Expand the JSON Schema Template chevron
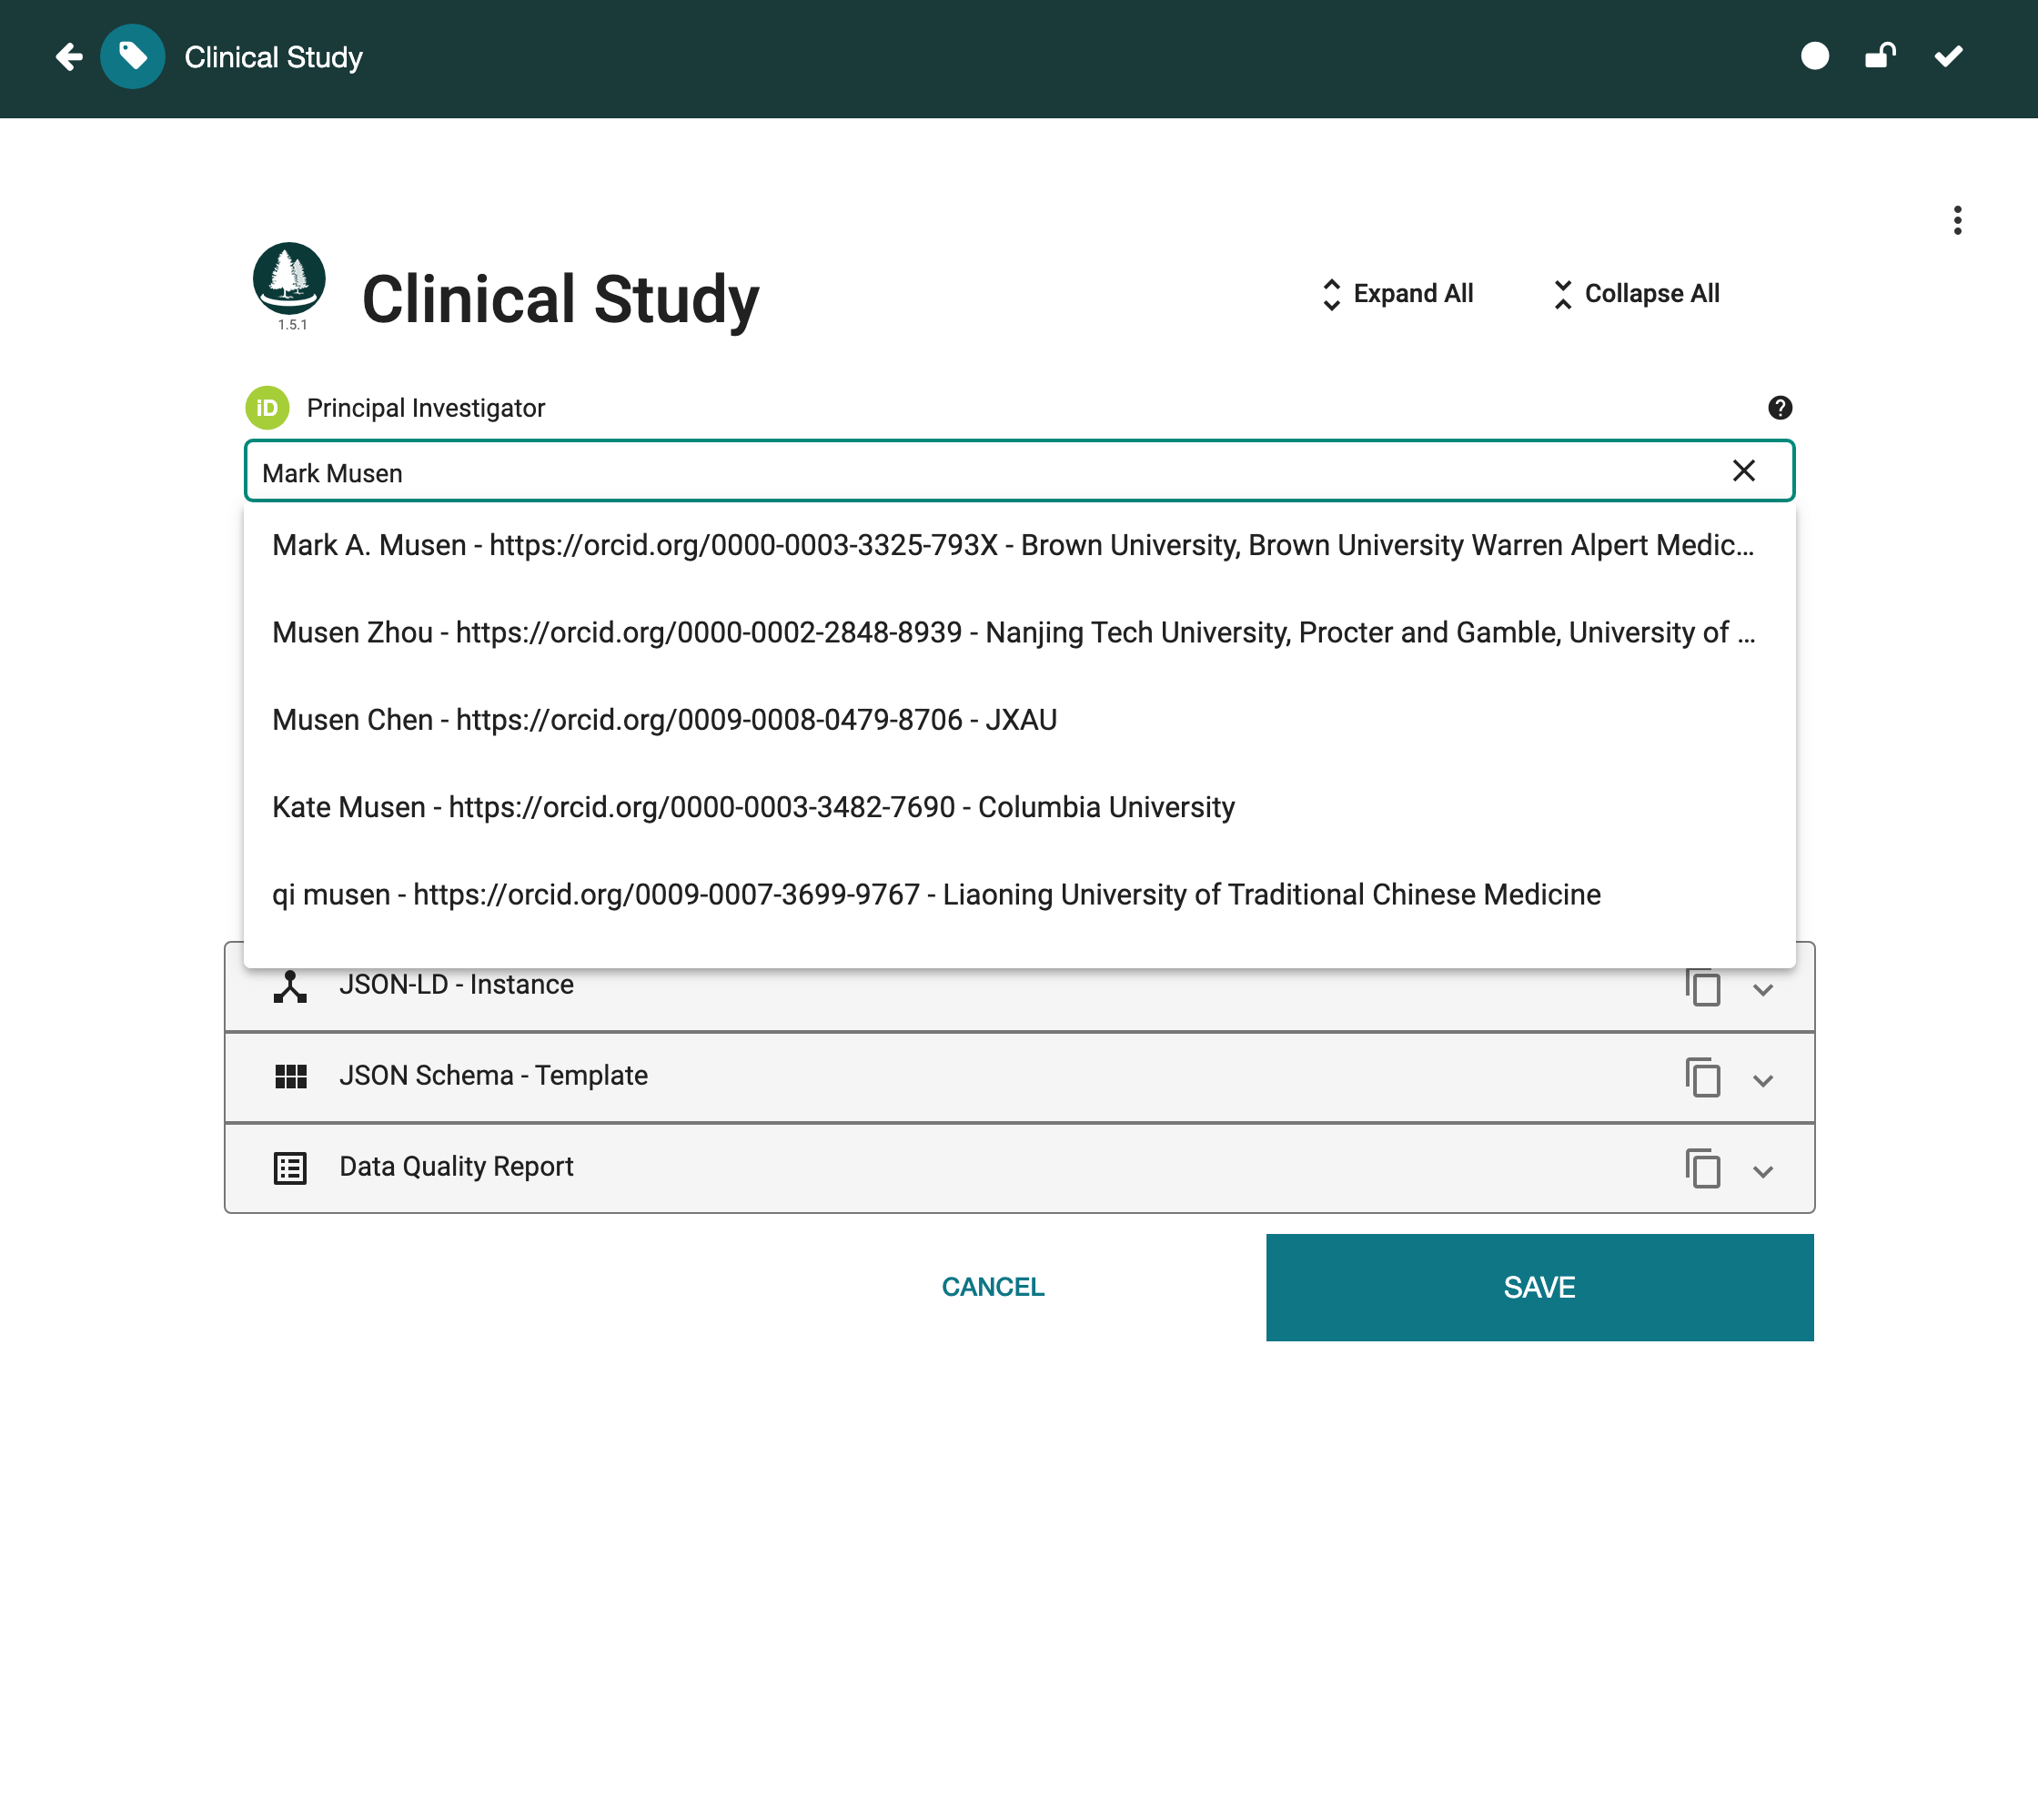 (x=1763, y=1080)
